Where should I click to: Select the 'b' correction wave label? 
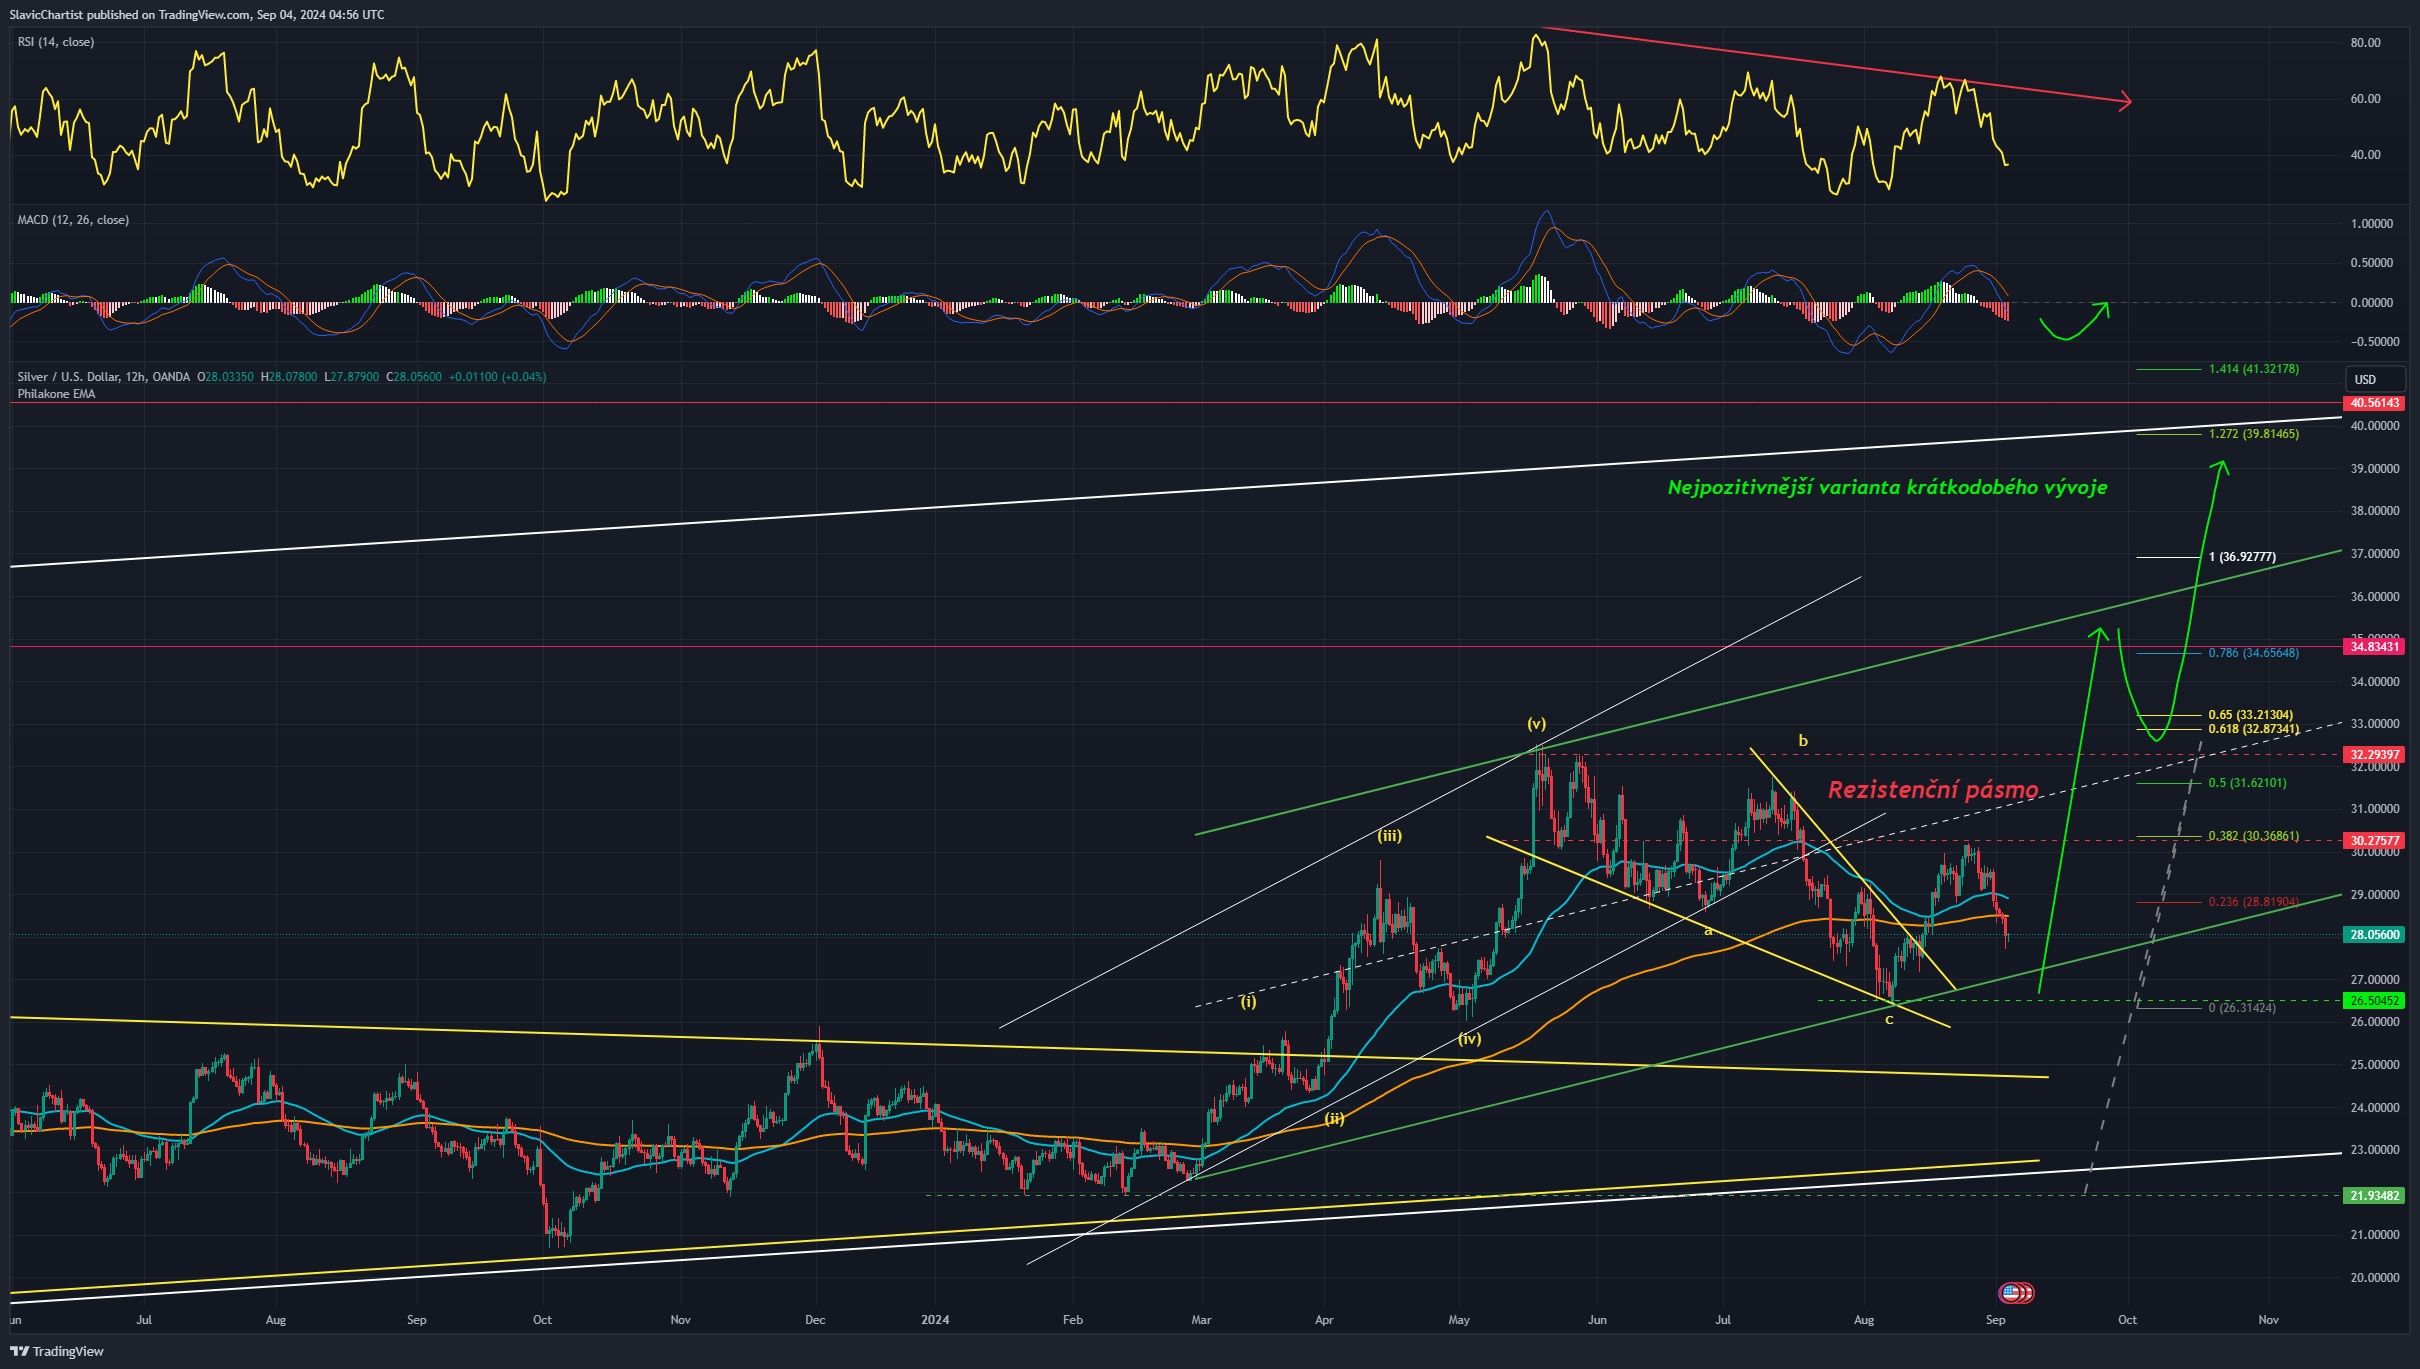pyautogui.click(x=1803, y=741)
